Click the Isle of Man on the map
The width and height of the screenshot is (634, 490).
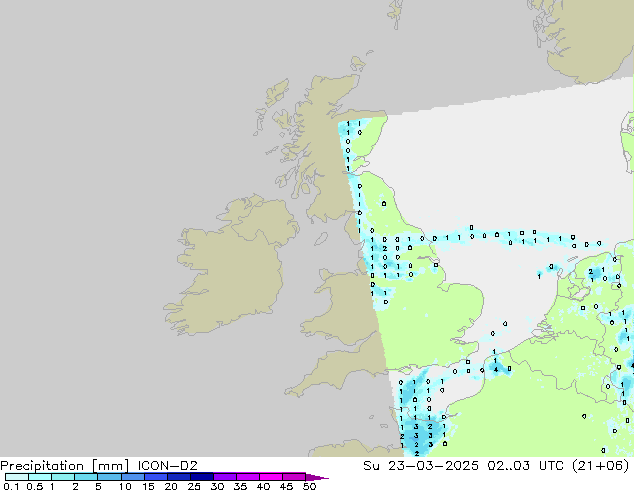click(x=321, y=239)
